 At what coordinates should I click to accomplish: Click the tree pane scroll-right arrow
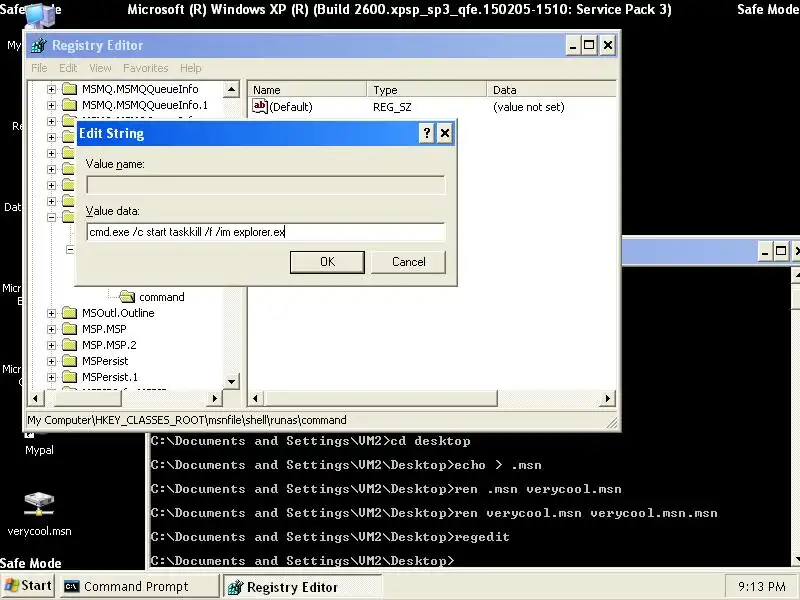214,398
